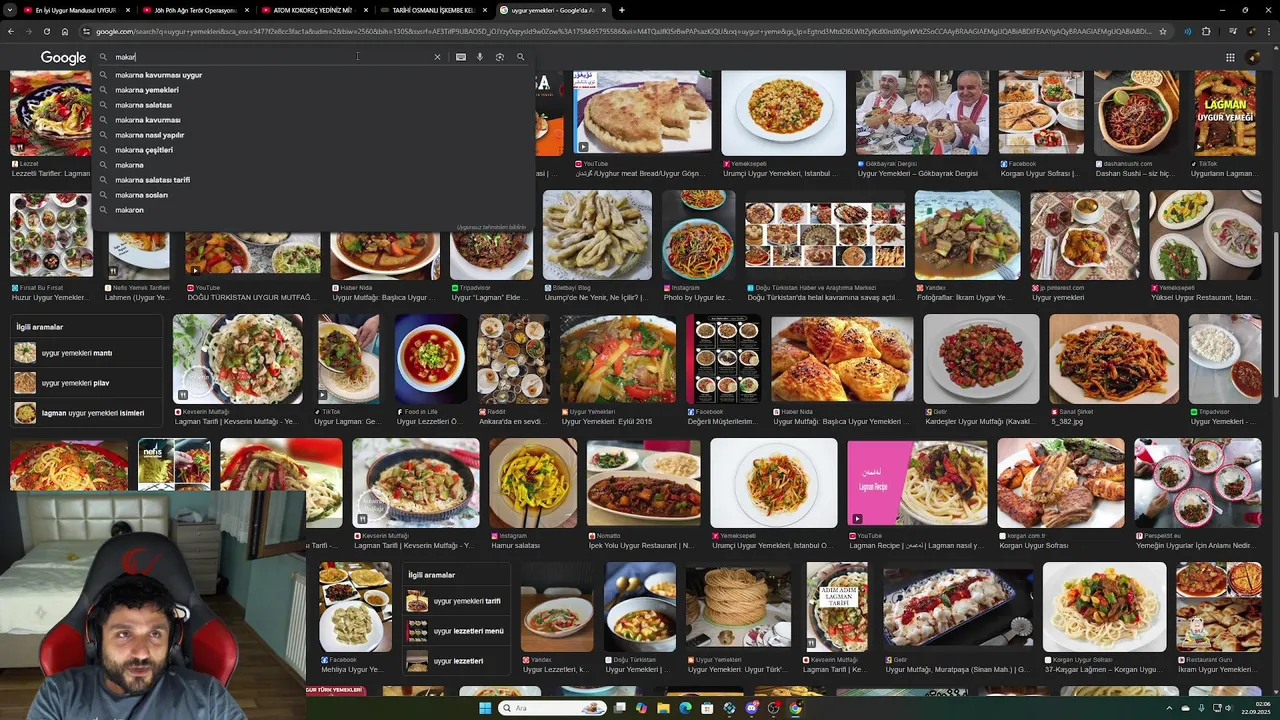Screen dimensions: 1280x720
Task: Click inside the Google search input field
Action: coord(270,57)
